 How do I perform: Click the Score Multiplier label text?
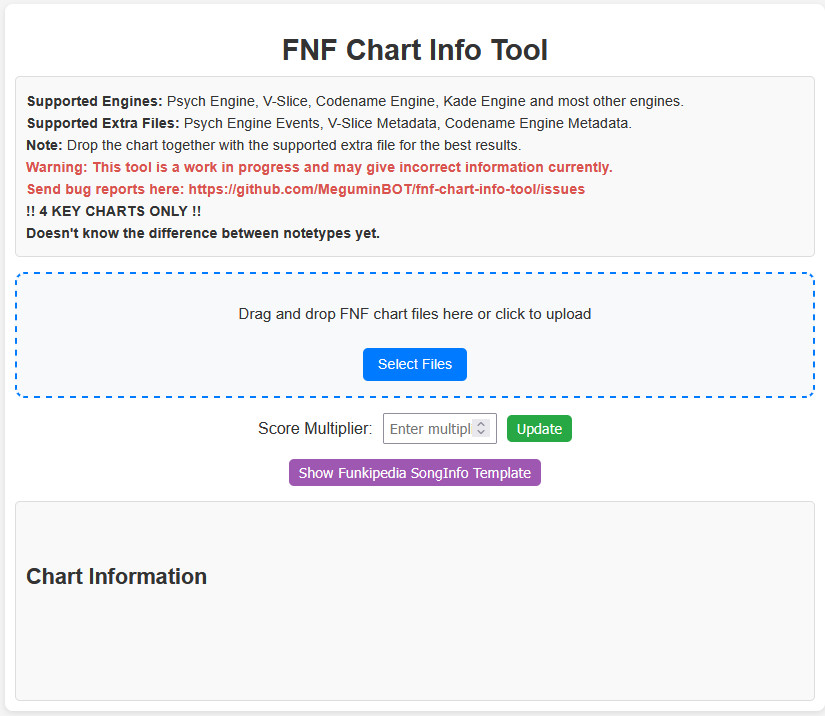click(x=312, y=428)
